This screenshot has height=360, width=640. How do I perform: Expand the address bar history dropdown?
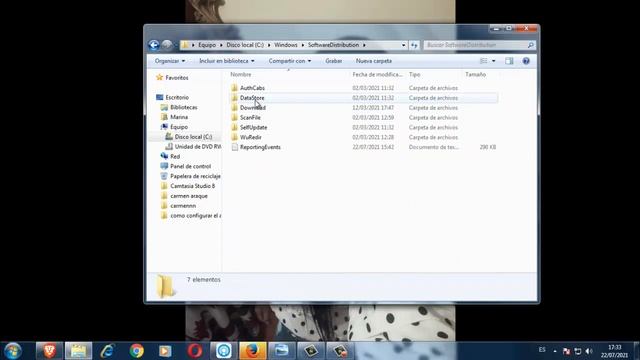[403, 45]
